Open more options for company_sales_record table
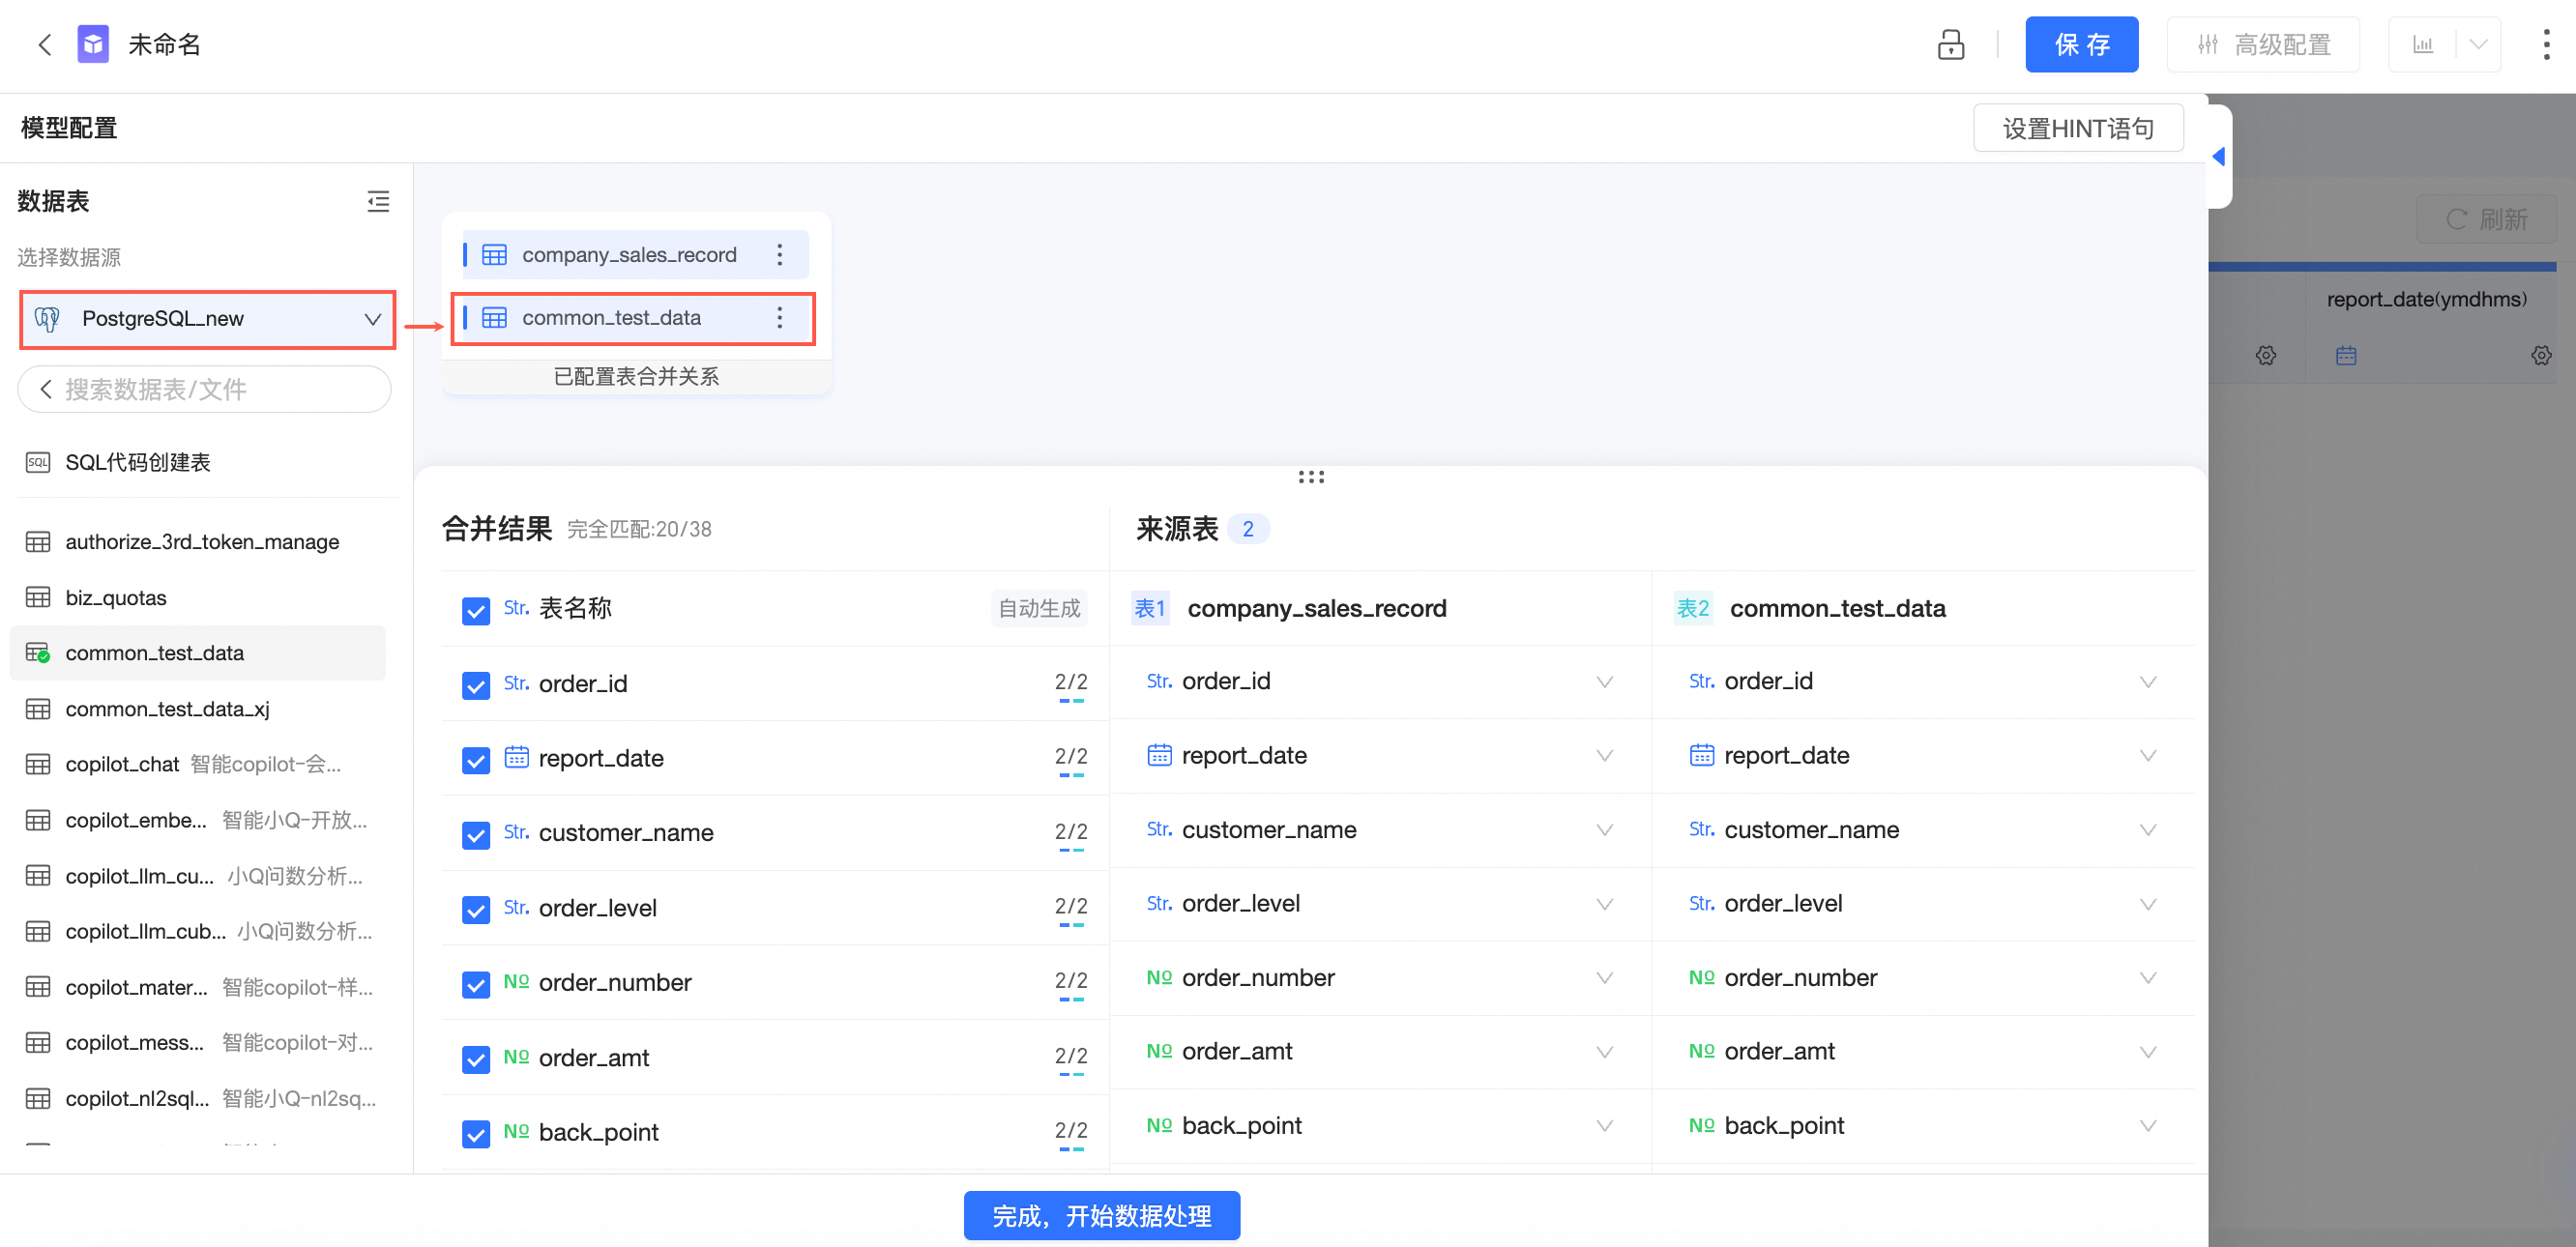The height and width of the screenshot is (1247, 2576). [x=780, y=255]
